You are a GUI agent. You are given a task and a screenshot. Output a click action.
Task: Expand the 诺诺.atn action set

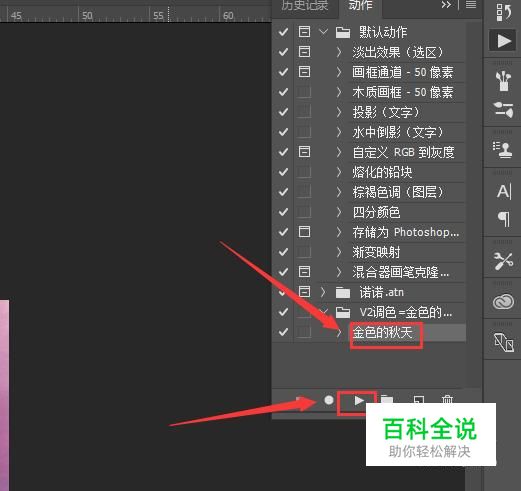[323, 292]
